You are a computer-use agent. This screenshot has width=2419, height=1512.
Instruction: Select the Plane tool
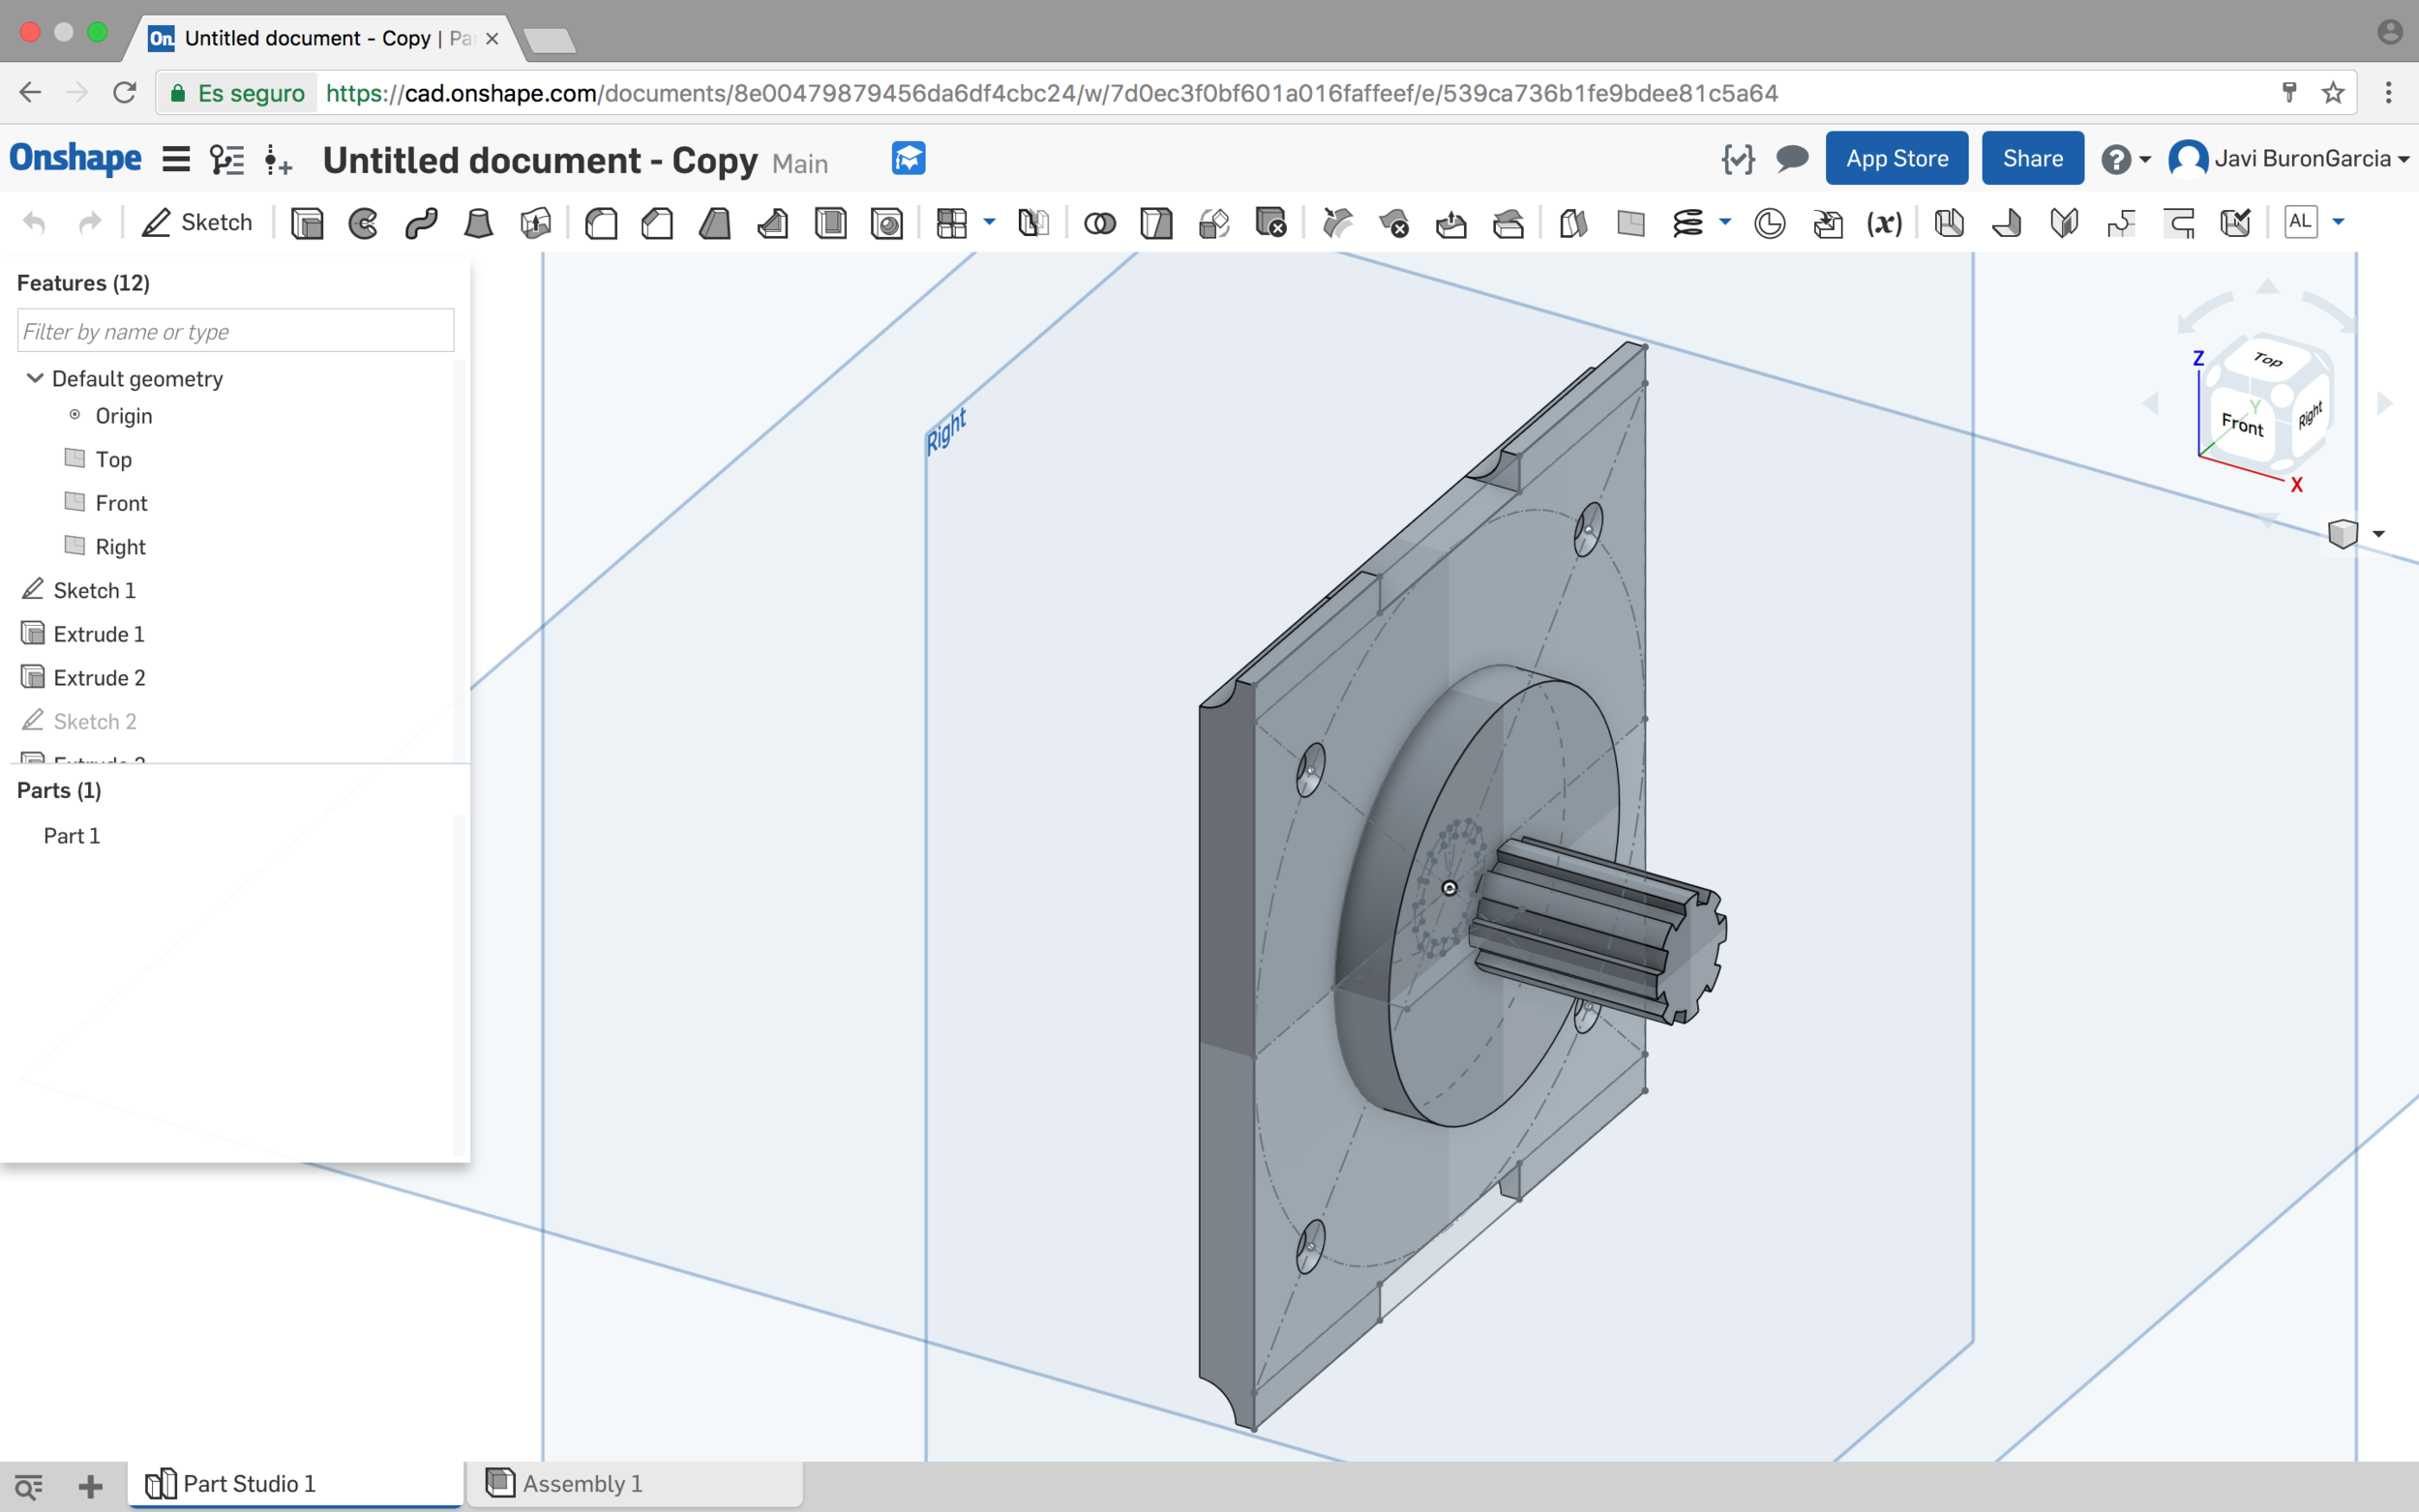point(1631,222)
